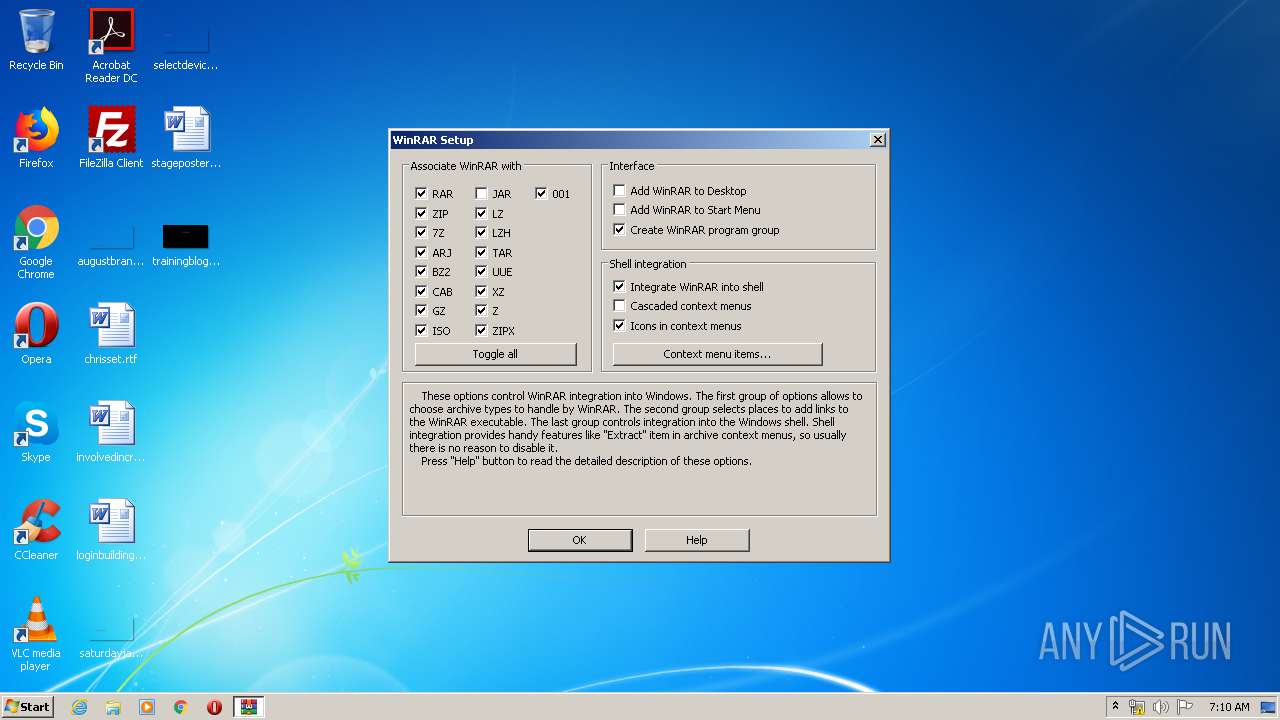Viewport: 1280px width, 720px height.
Task: Uncheck the XZ association checkbox
Action: point(481,291)
